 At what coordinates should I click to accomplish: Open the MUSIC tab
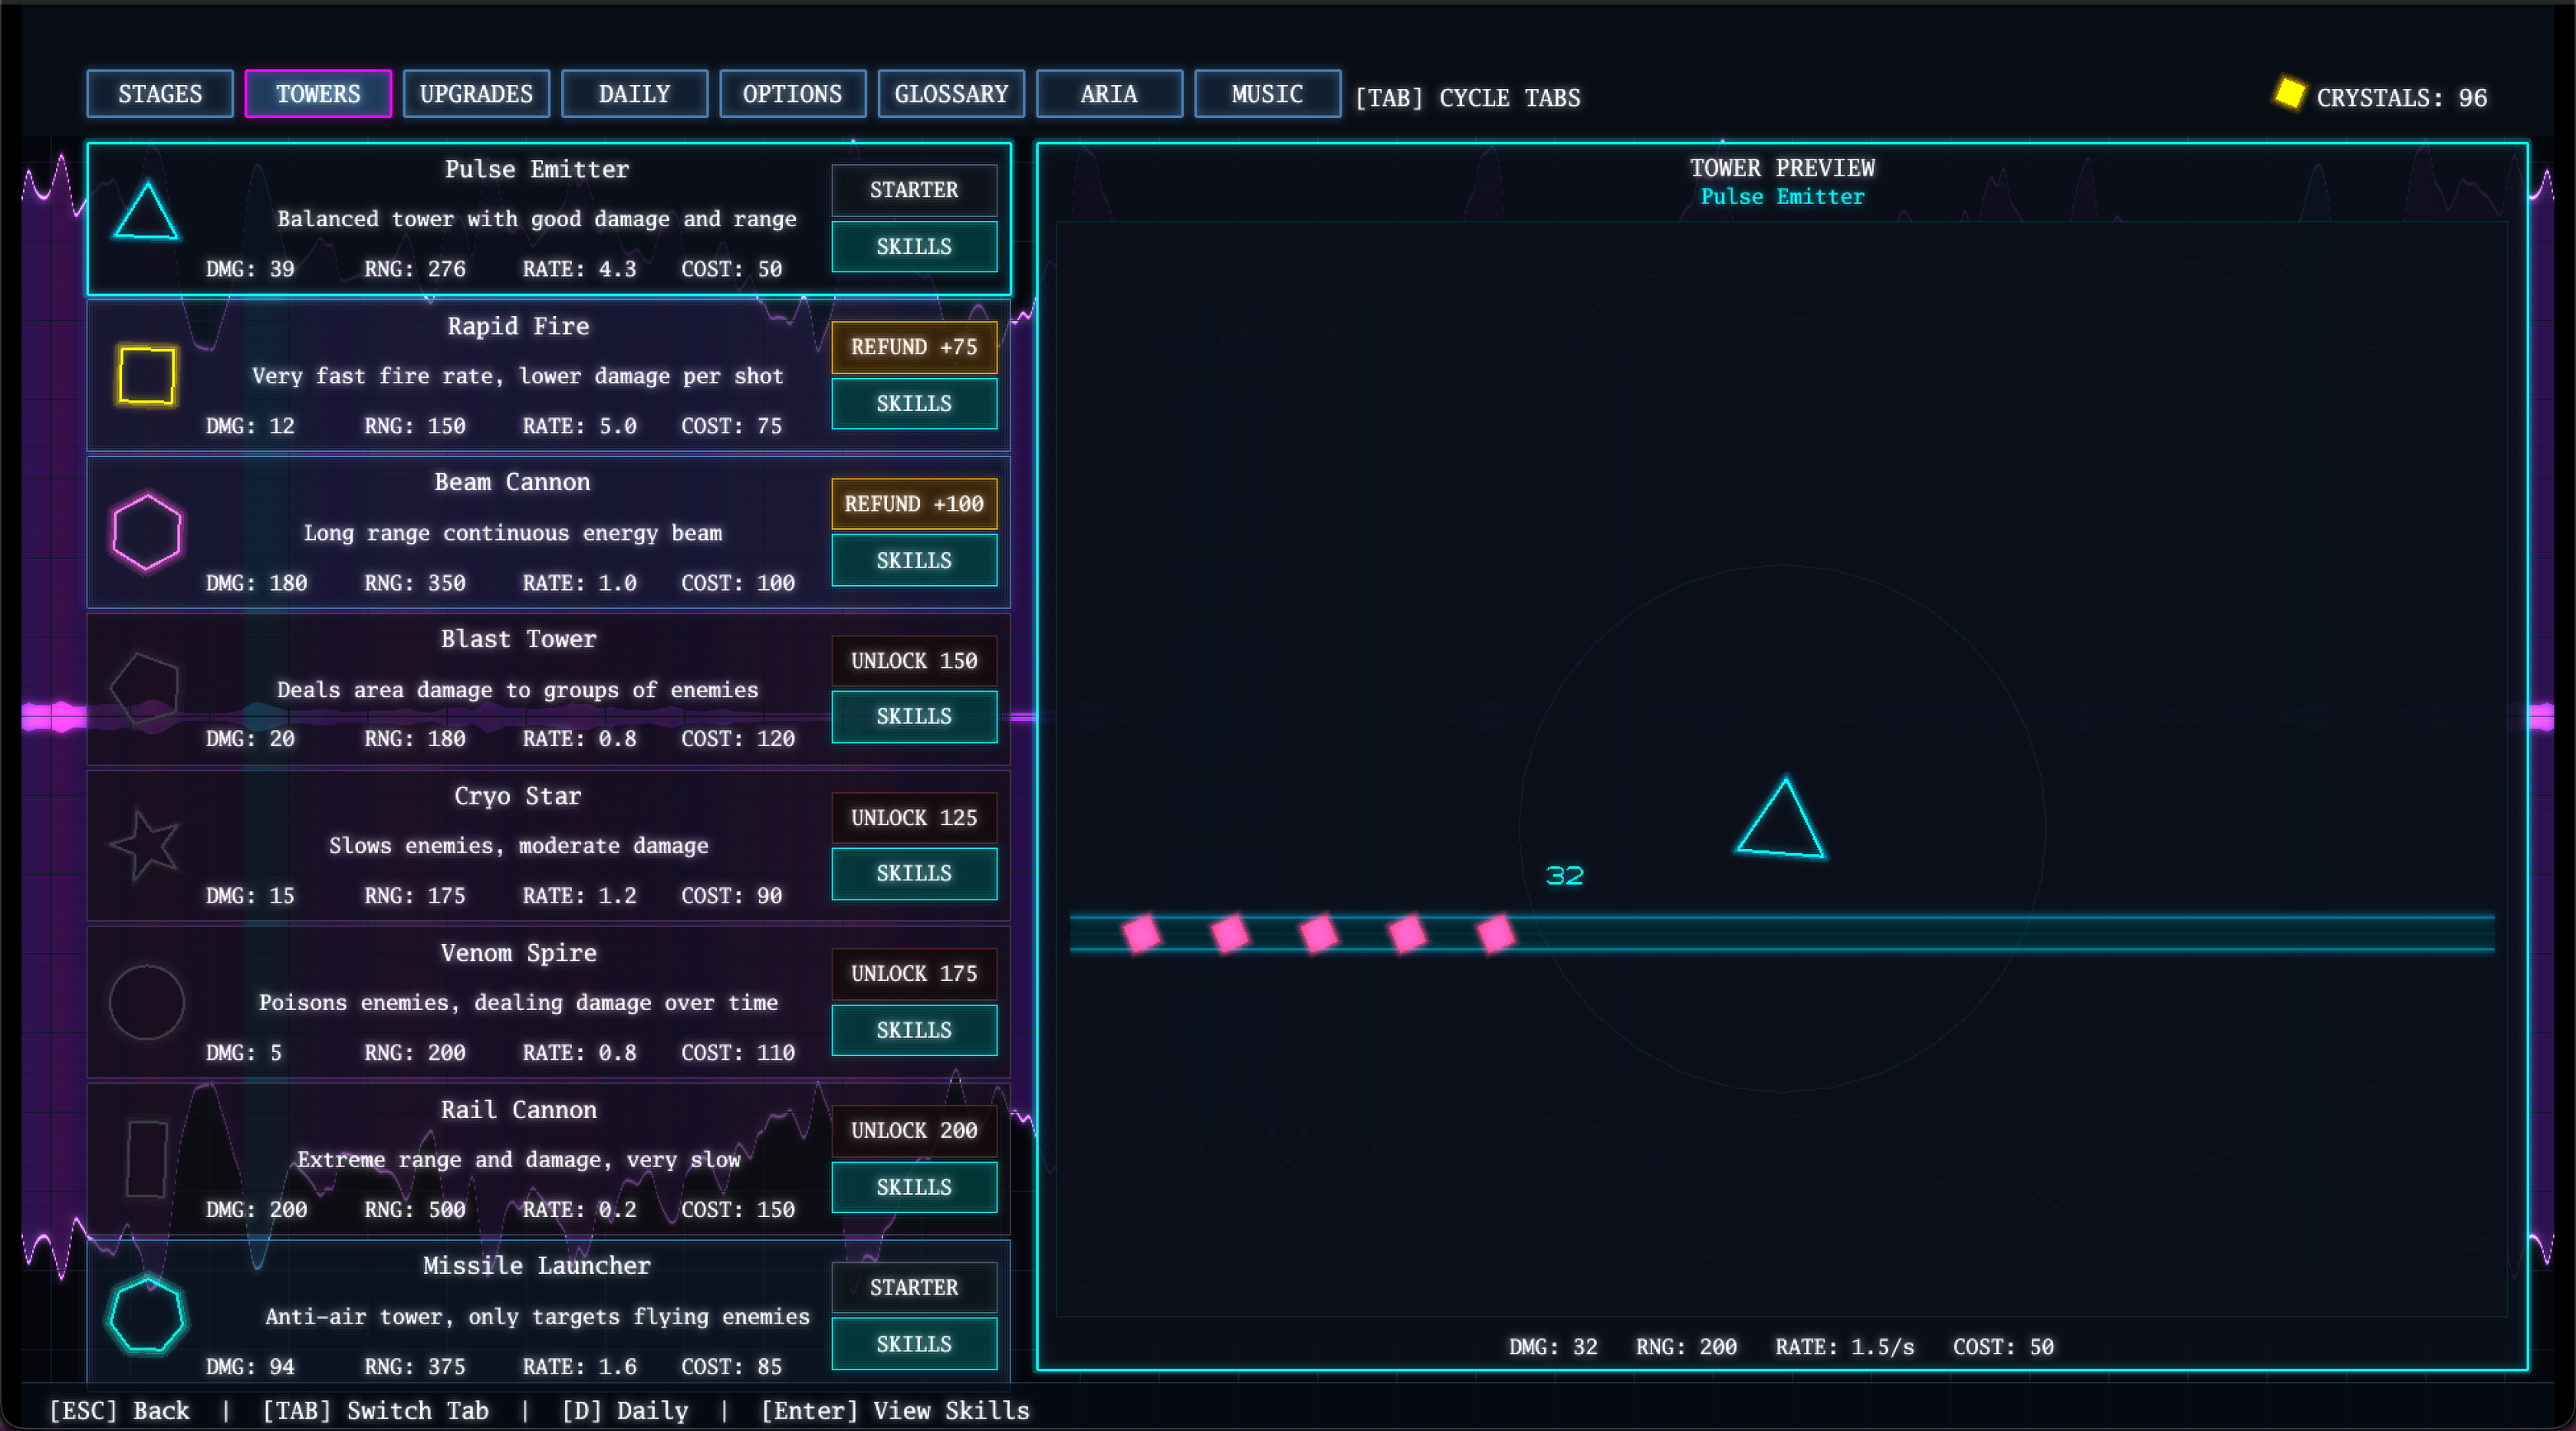click(1267, 94)
